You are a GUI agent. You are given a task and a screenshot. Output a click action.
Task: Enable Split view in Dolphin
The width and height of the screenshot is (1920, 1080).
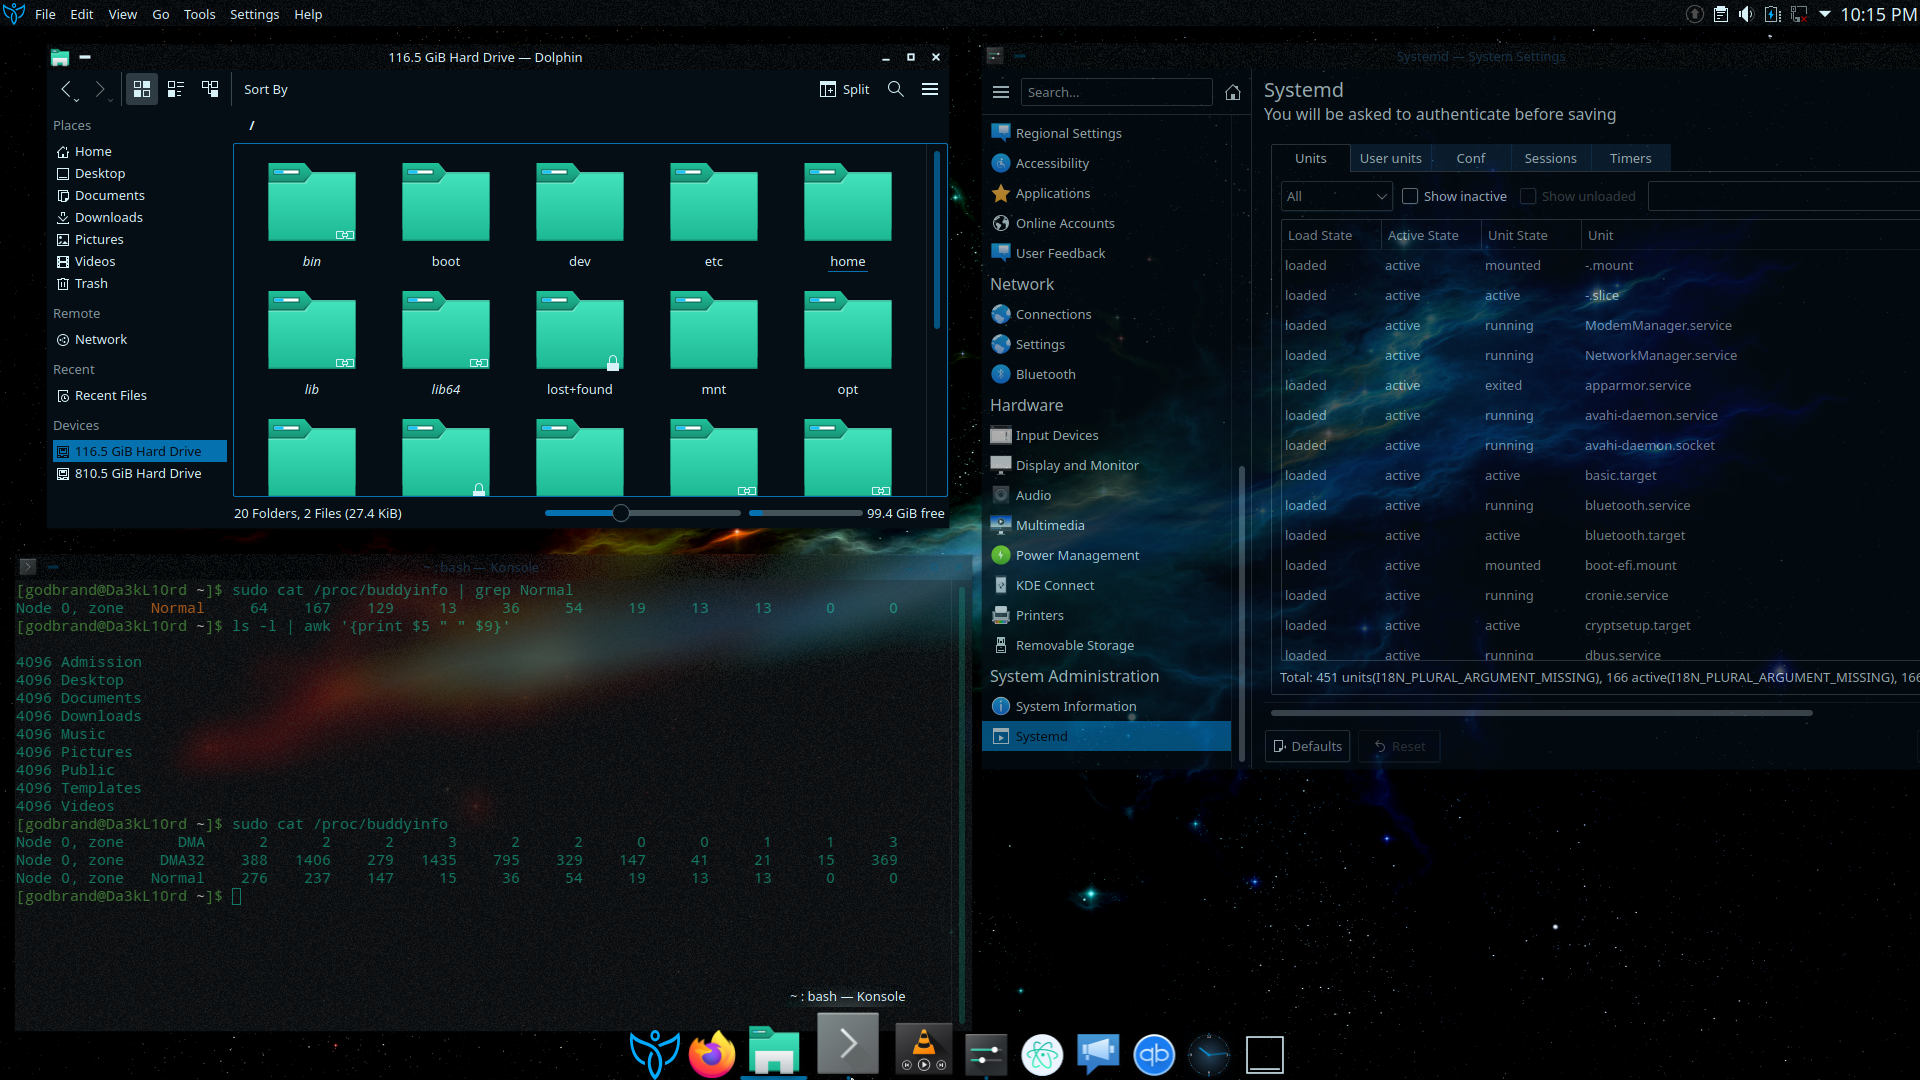tap(844, 89)
